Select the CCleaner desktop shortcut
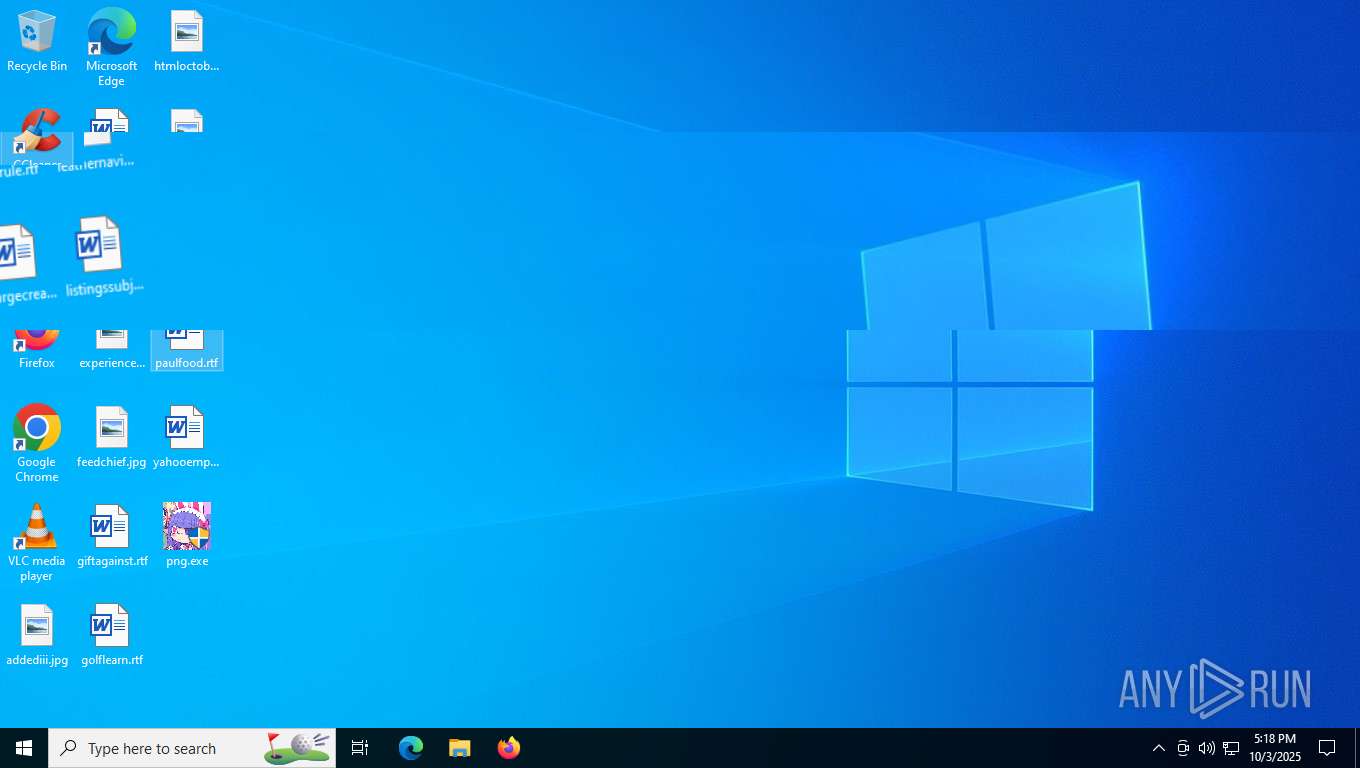The image size is (1360, 768). click(x=37, y=138)
